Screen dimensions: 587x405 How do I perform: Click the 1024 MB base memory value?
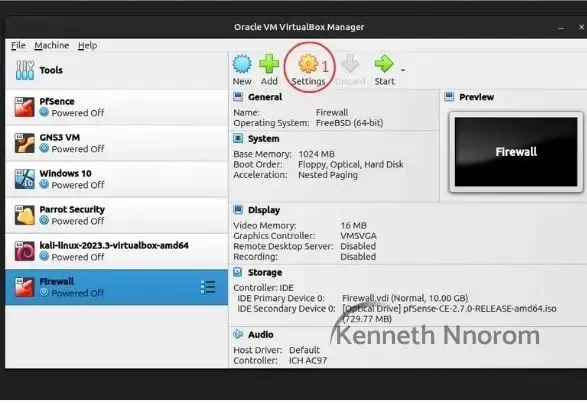pyautogui.click(x=316, y=154)
